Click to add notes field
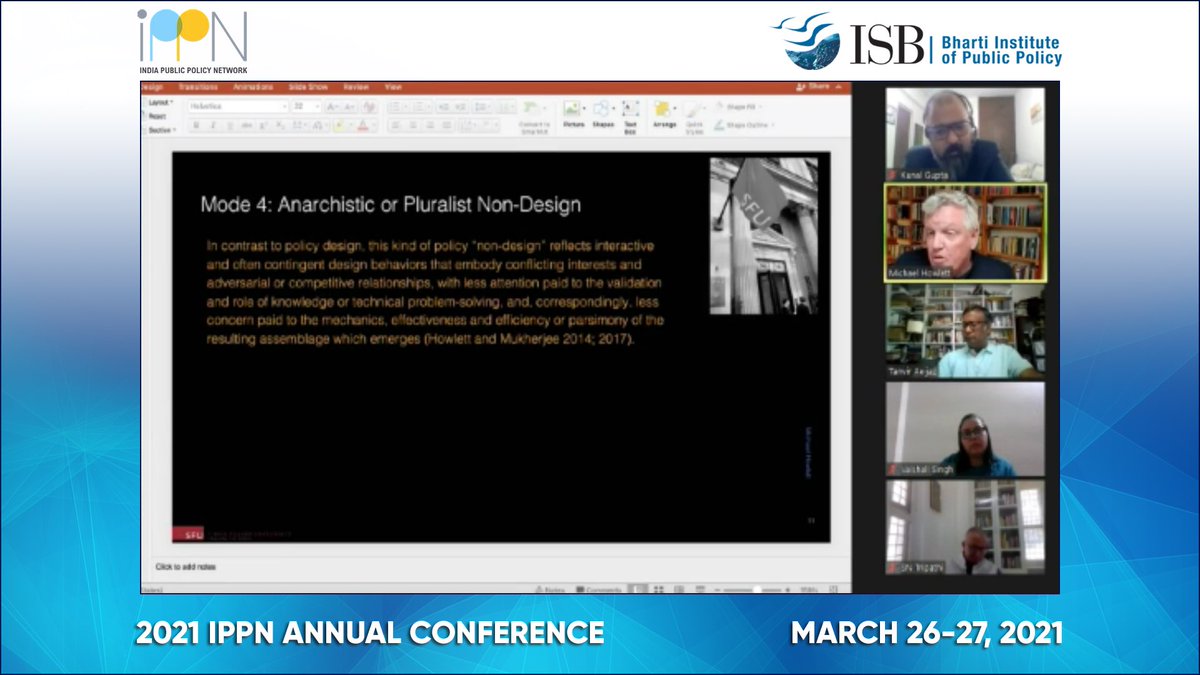The image size is (1200, 675). coord(185,567)
